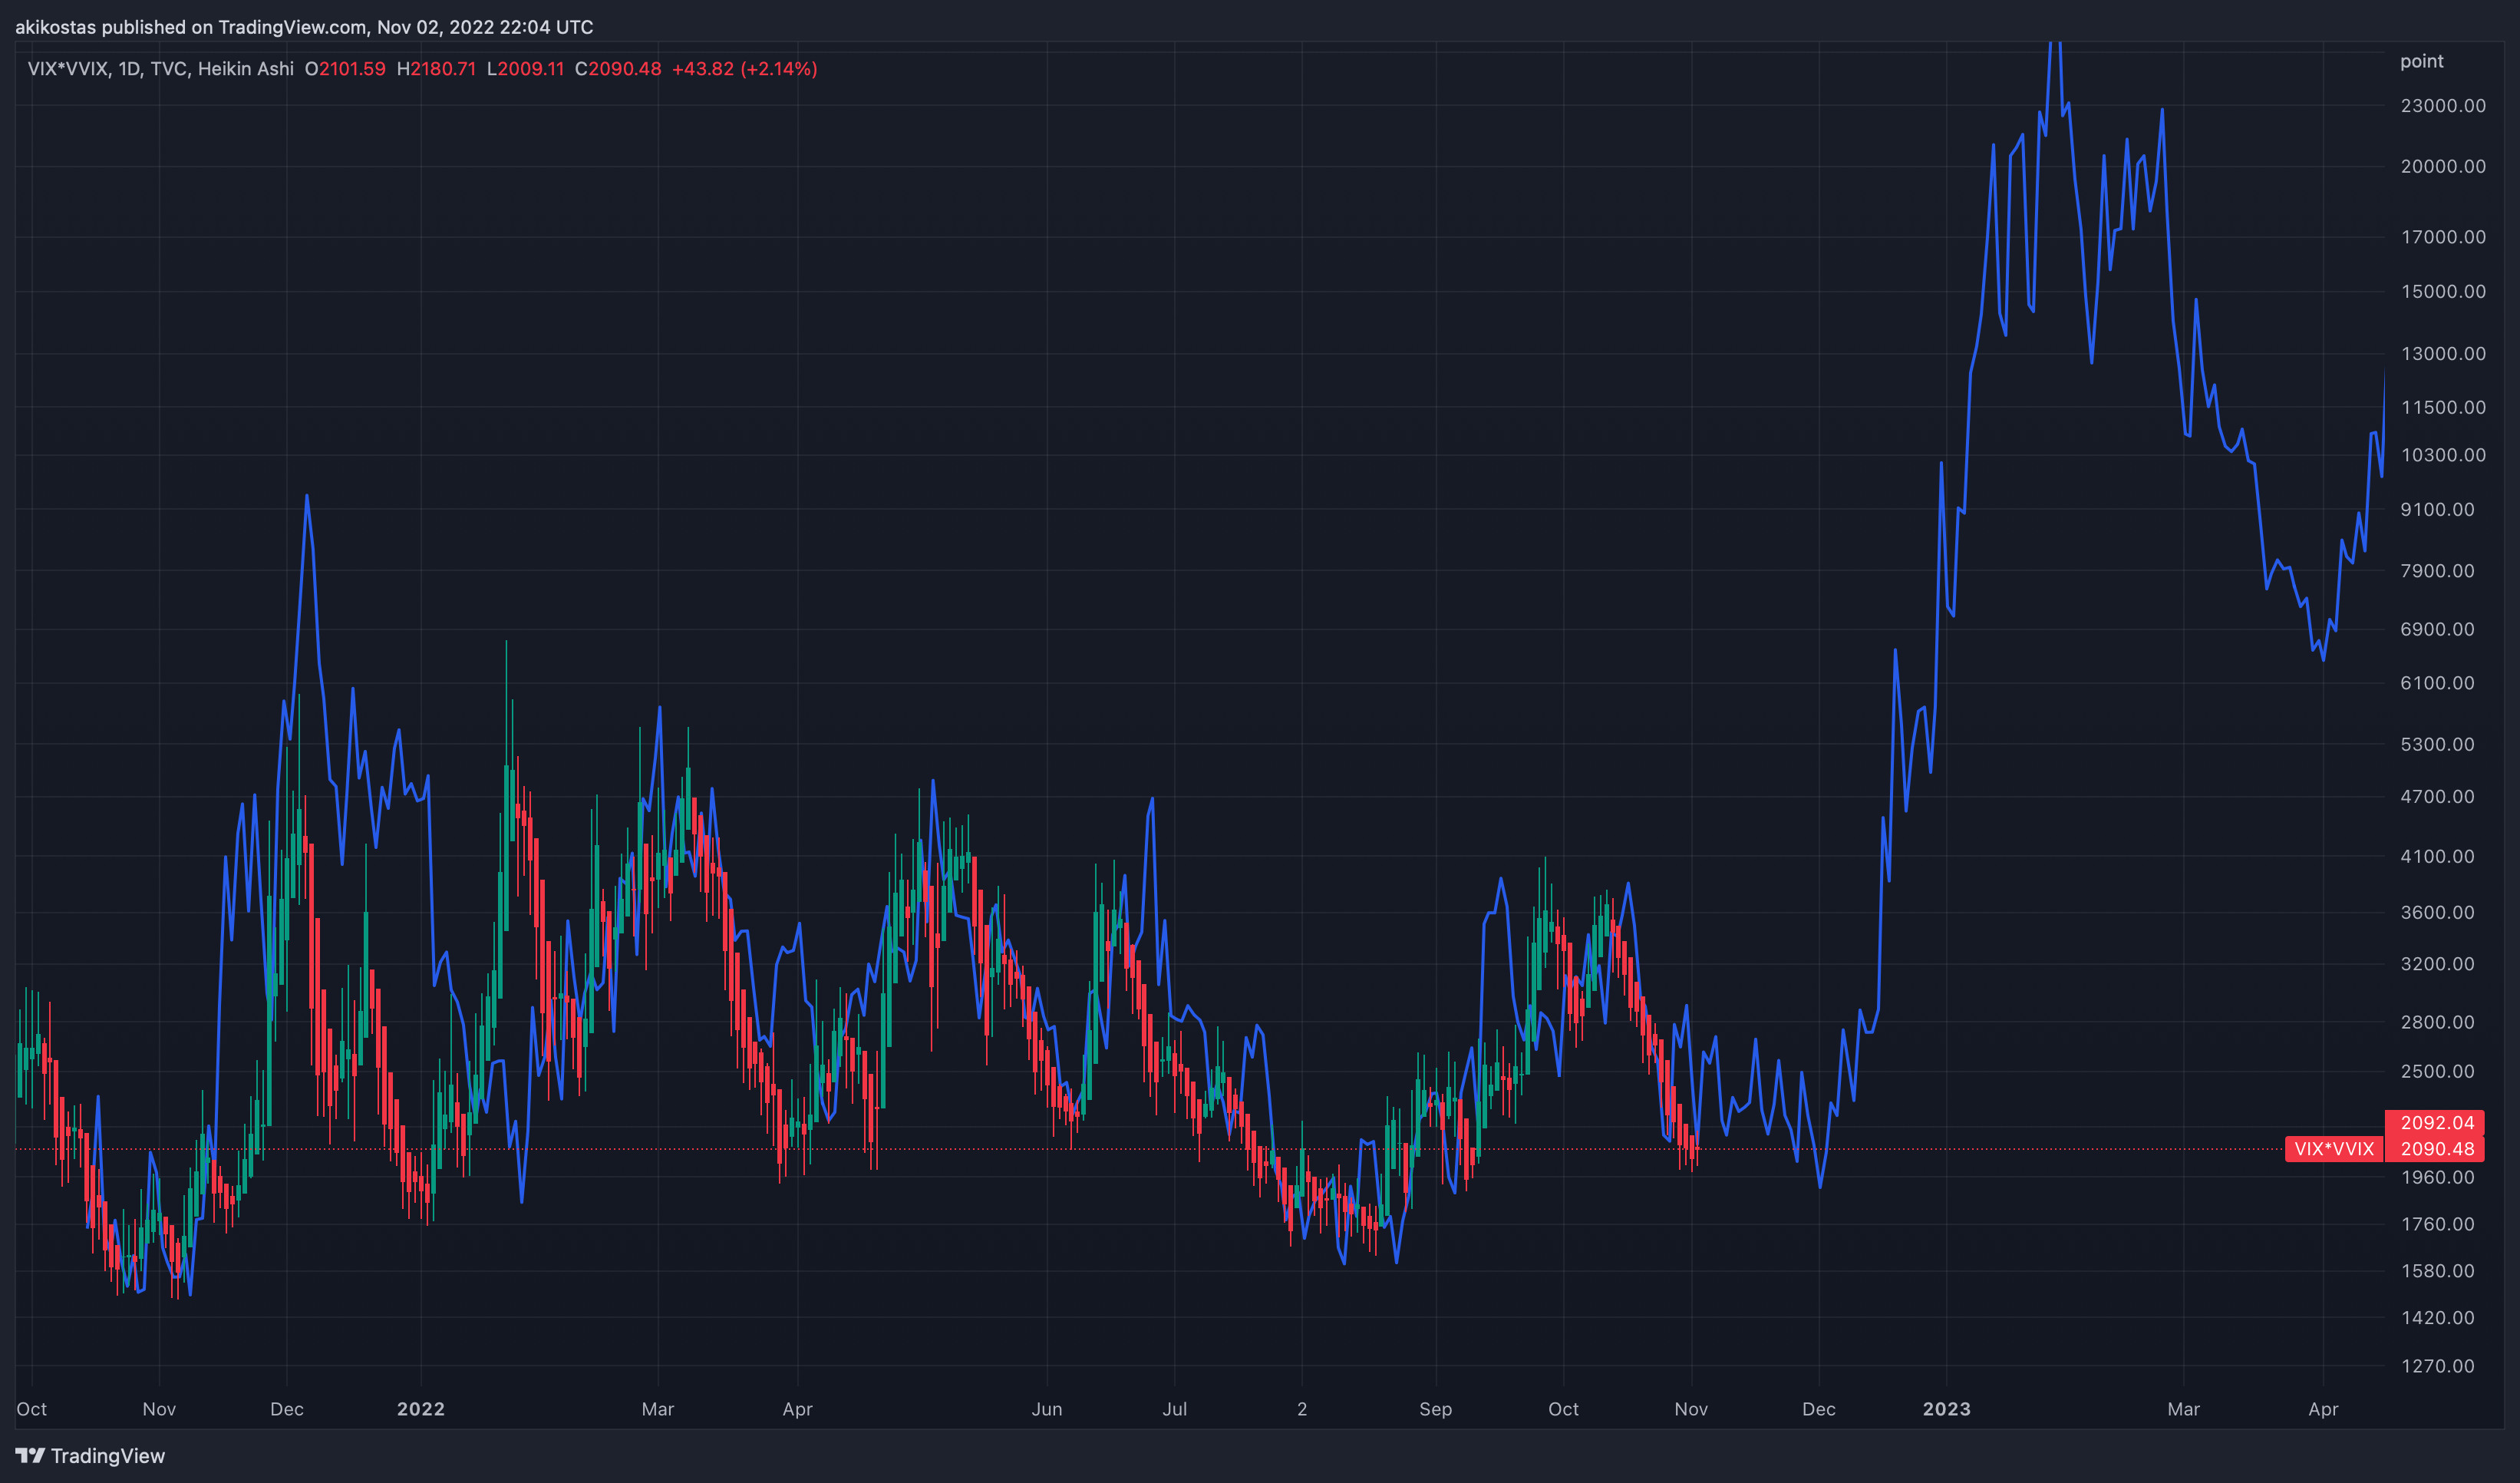Click the 2023 year label on time axis
Viewport: 2520px width, 1483px height.
click(x=1947, y=1409)
